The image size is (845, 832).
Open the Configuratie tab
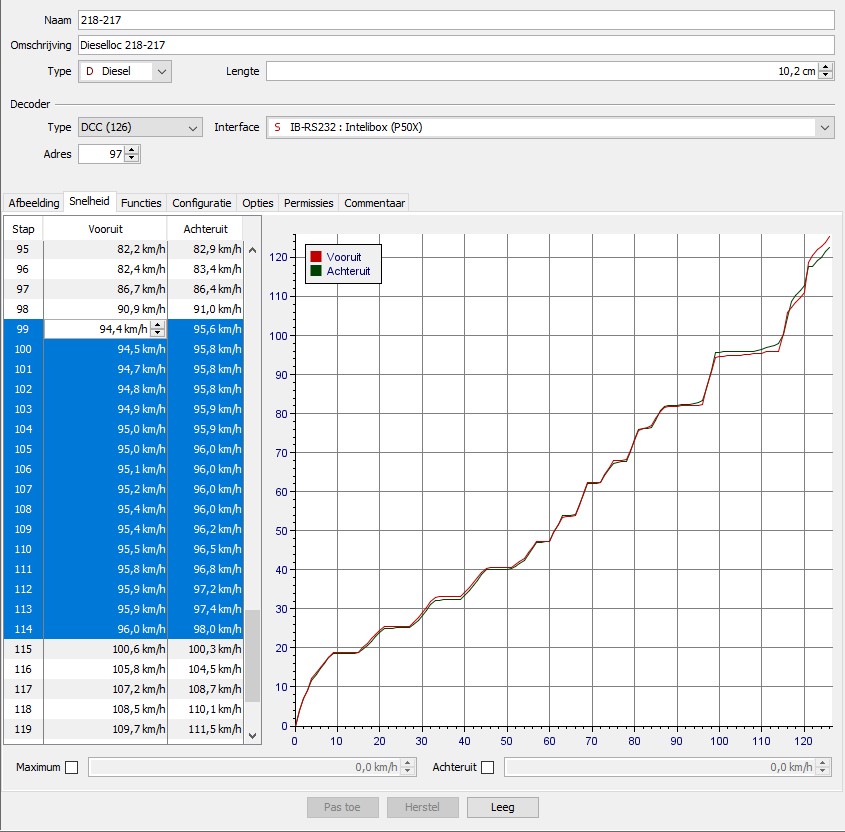coord(202,203)
